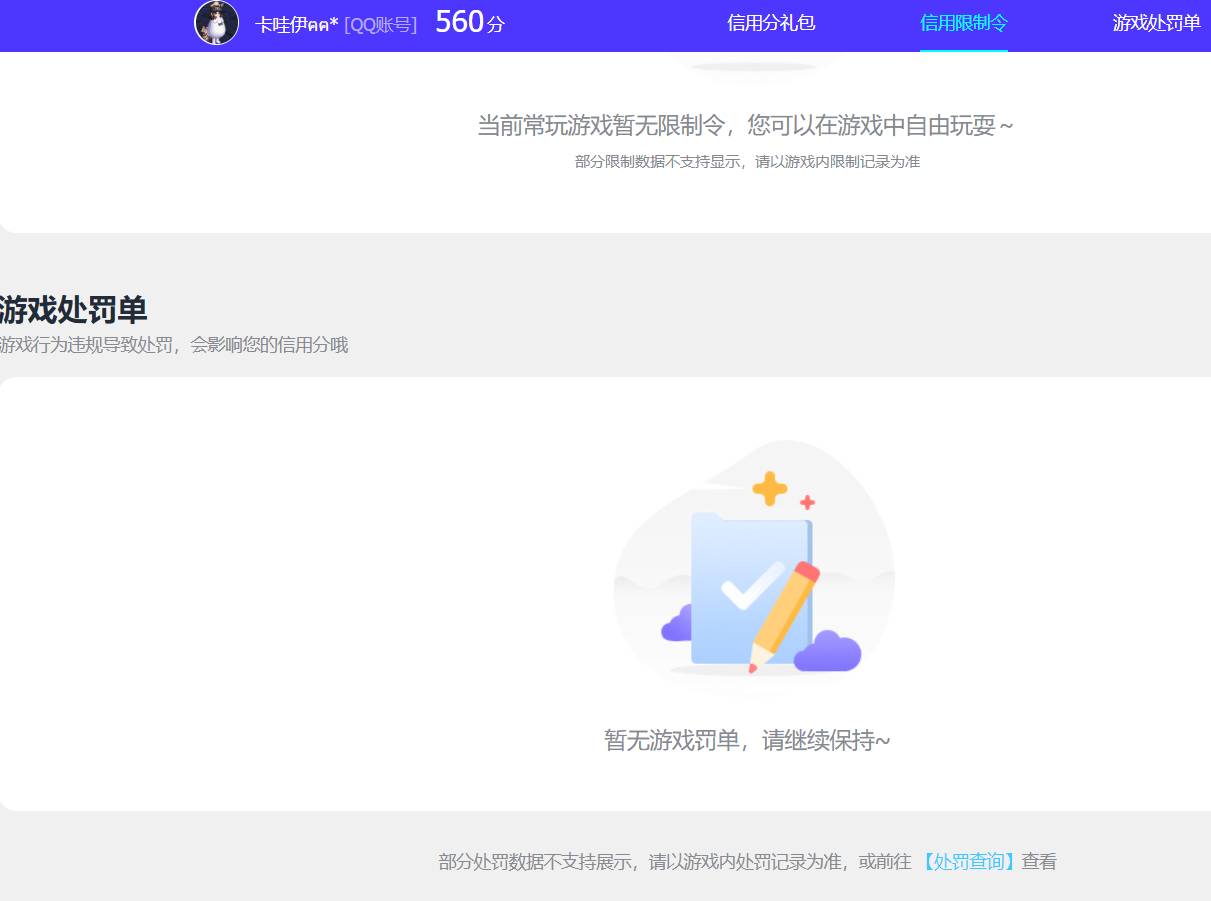Click the left purple cloud icon
Image resolution: width=1211 pixels, height=901 pixels.
[x=676, y=625]
